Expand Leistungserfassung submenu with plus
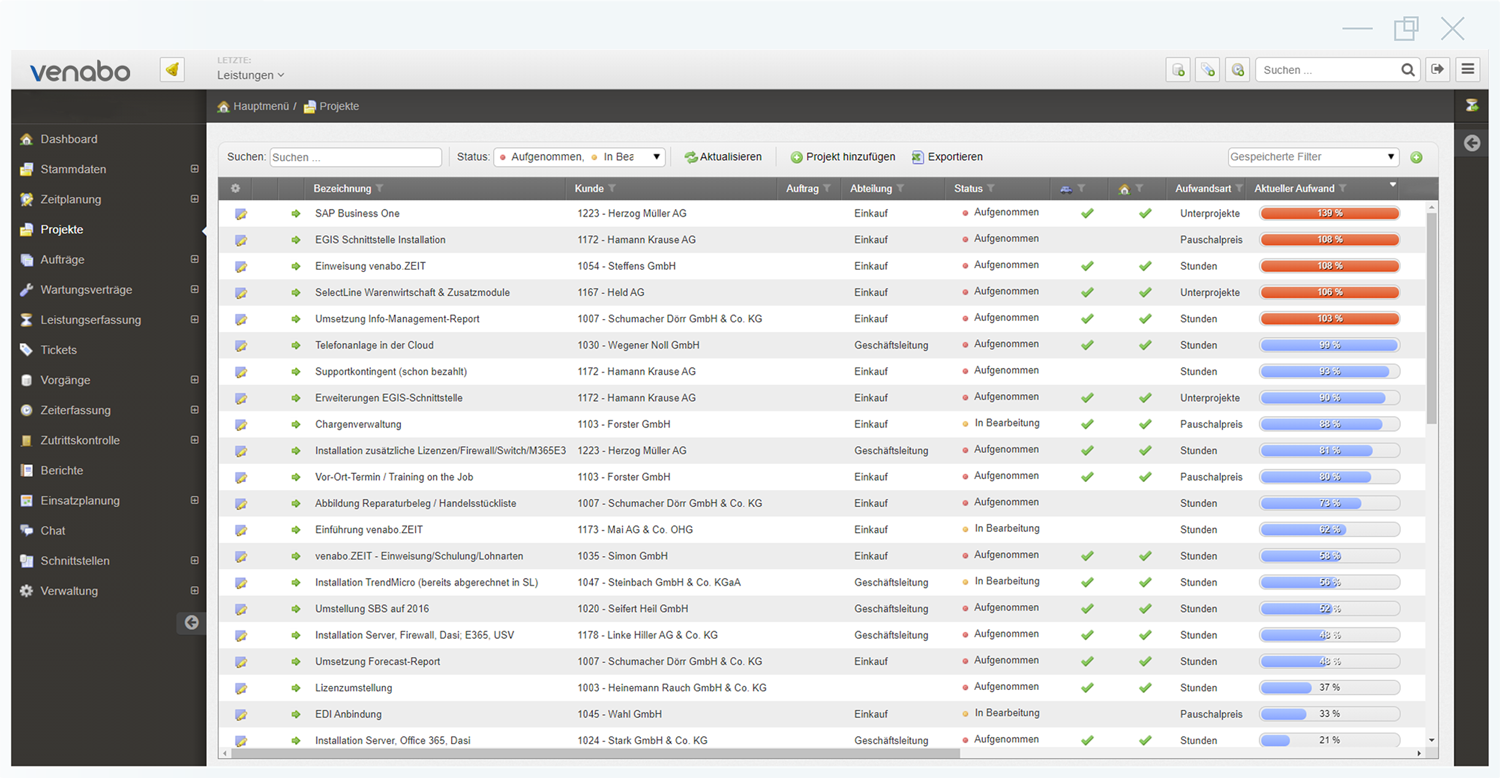The width and height of the screenshot is (1500, 778). [195, 320]
